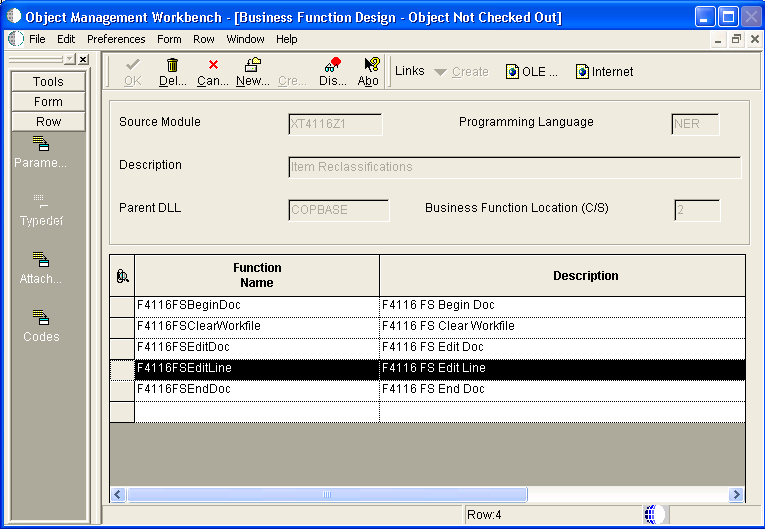Click the About pointer question icon
The height and width of the screenshot is (529, 765).
click(372, 65)
